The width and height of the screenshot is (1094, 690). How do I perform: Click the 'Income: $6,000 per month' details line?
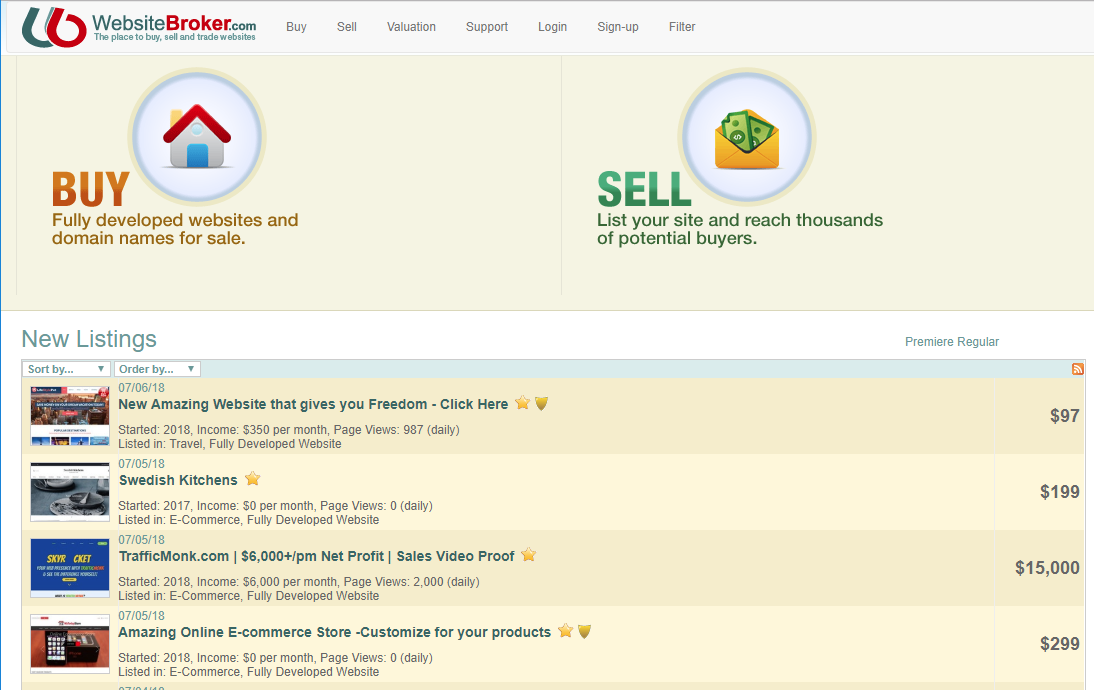tap(299, 582)
